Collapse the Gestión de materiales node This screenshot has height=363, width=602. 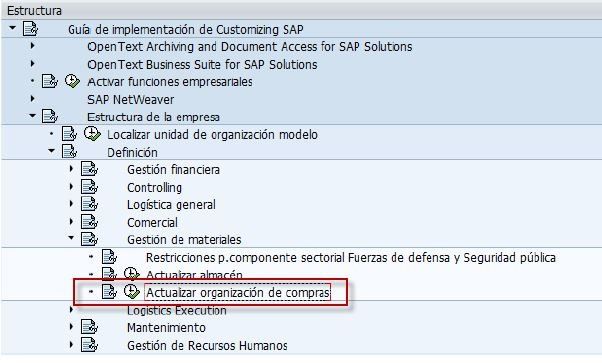click(x=71, y=238)
